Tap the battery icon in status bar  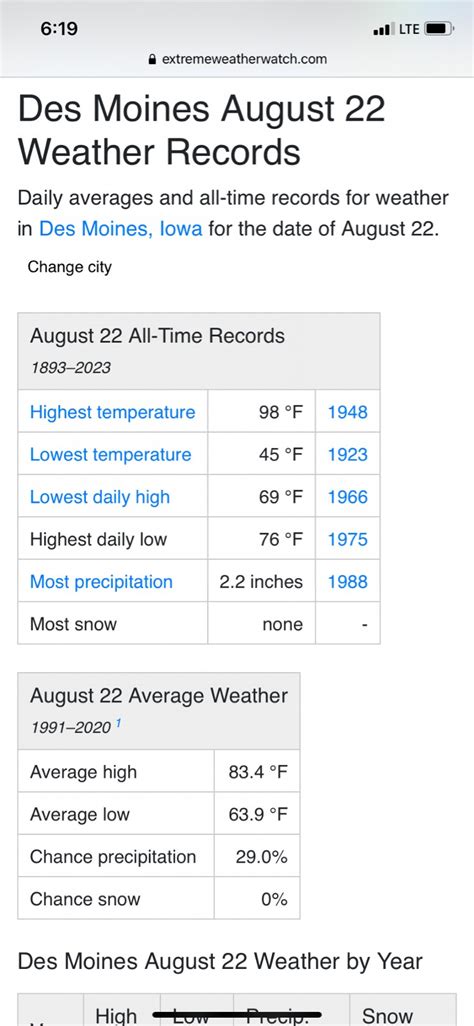(x=439, y=29)
